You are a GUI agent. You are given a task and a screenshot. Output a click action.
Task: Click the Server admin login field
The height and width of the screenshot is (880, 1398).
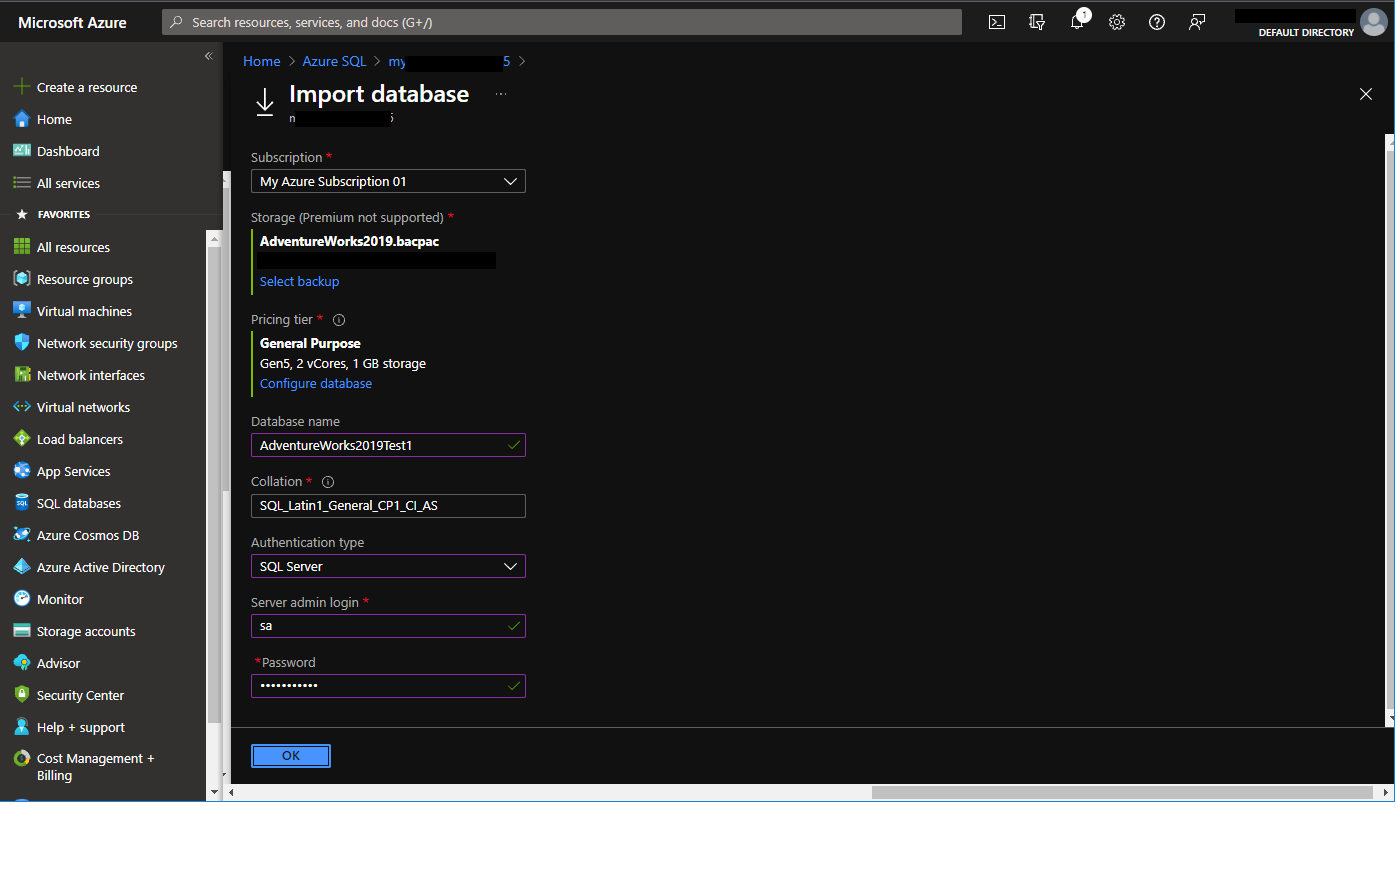point(388,626)
